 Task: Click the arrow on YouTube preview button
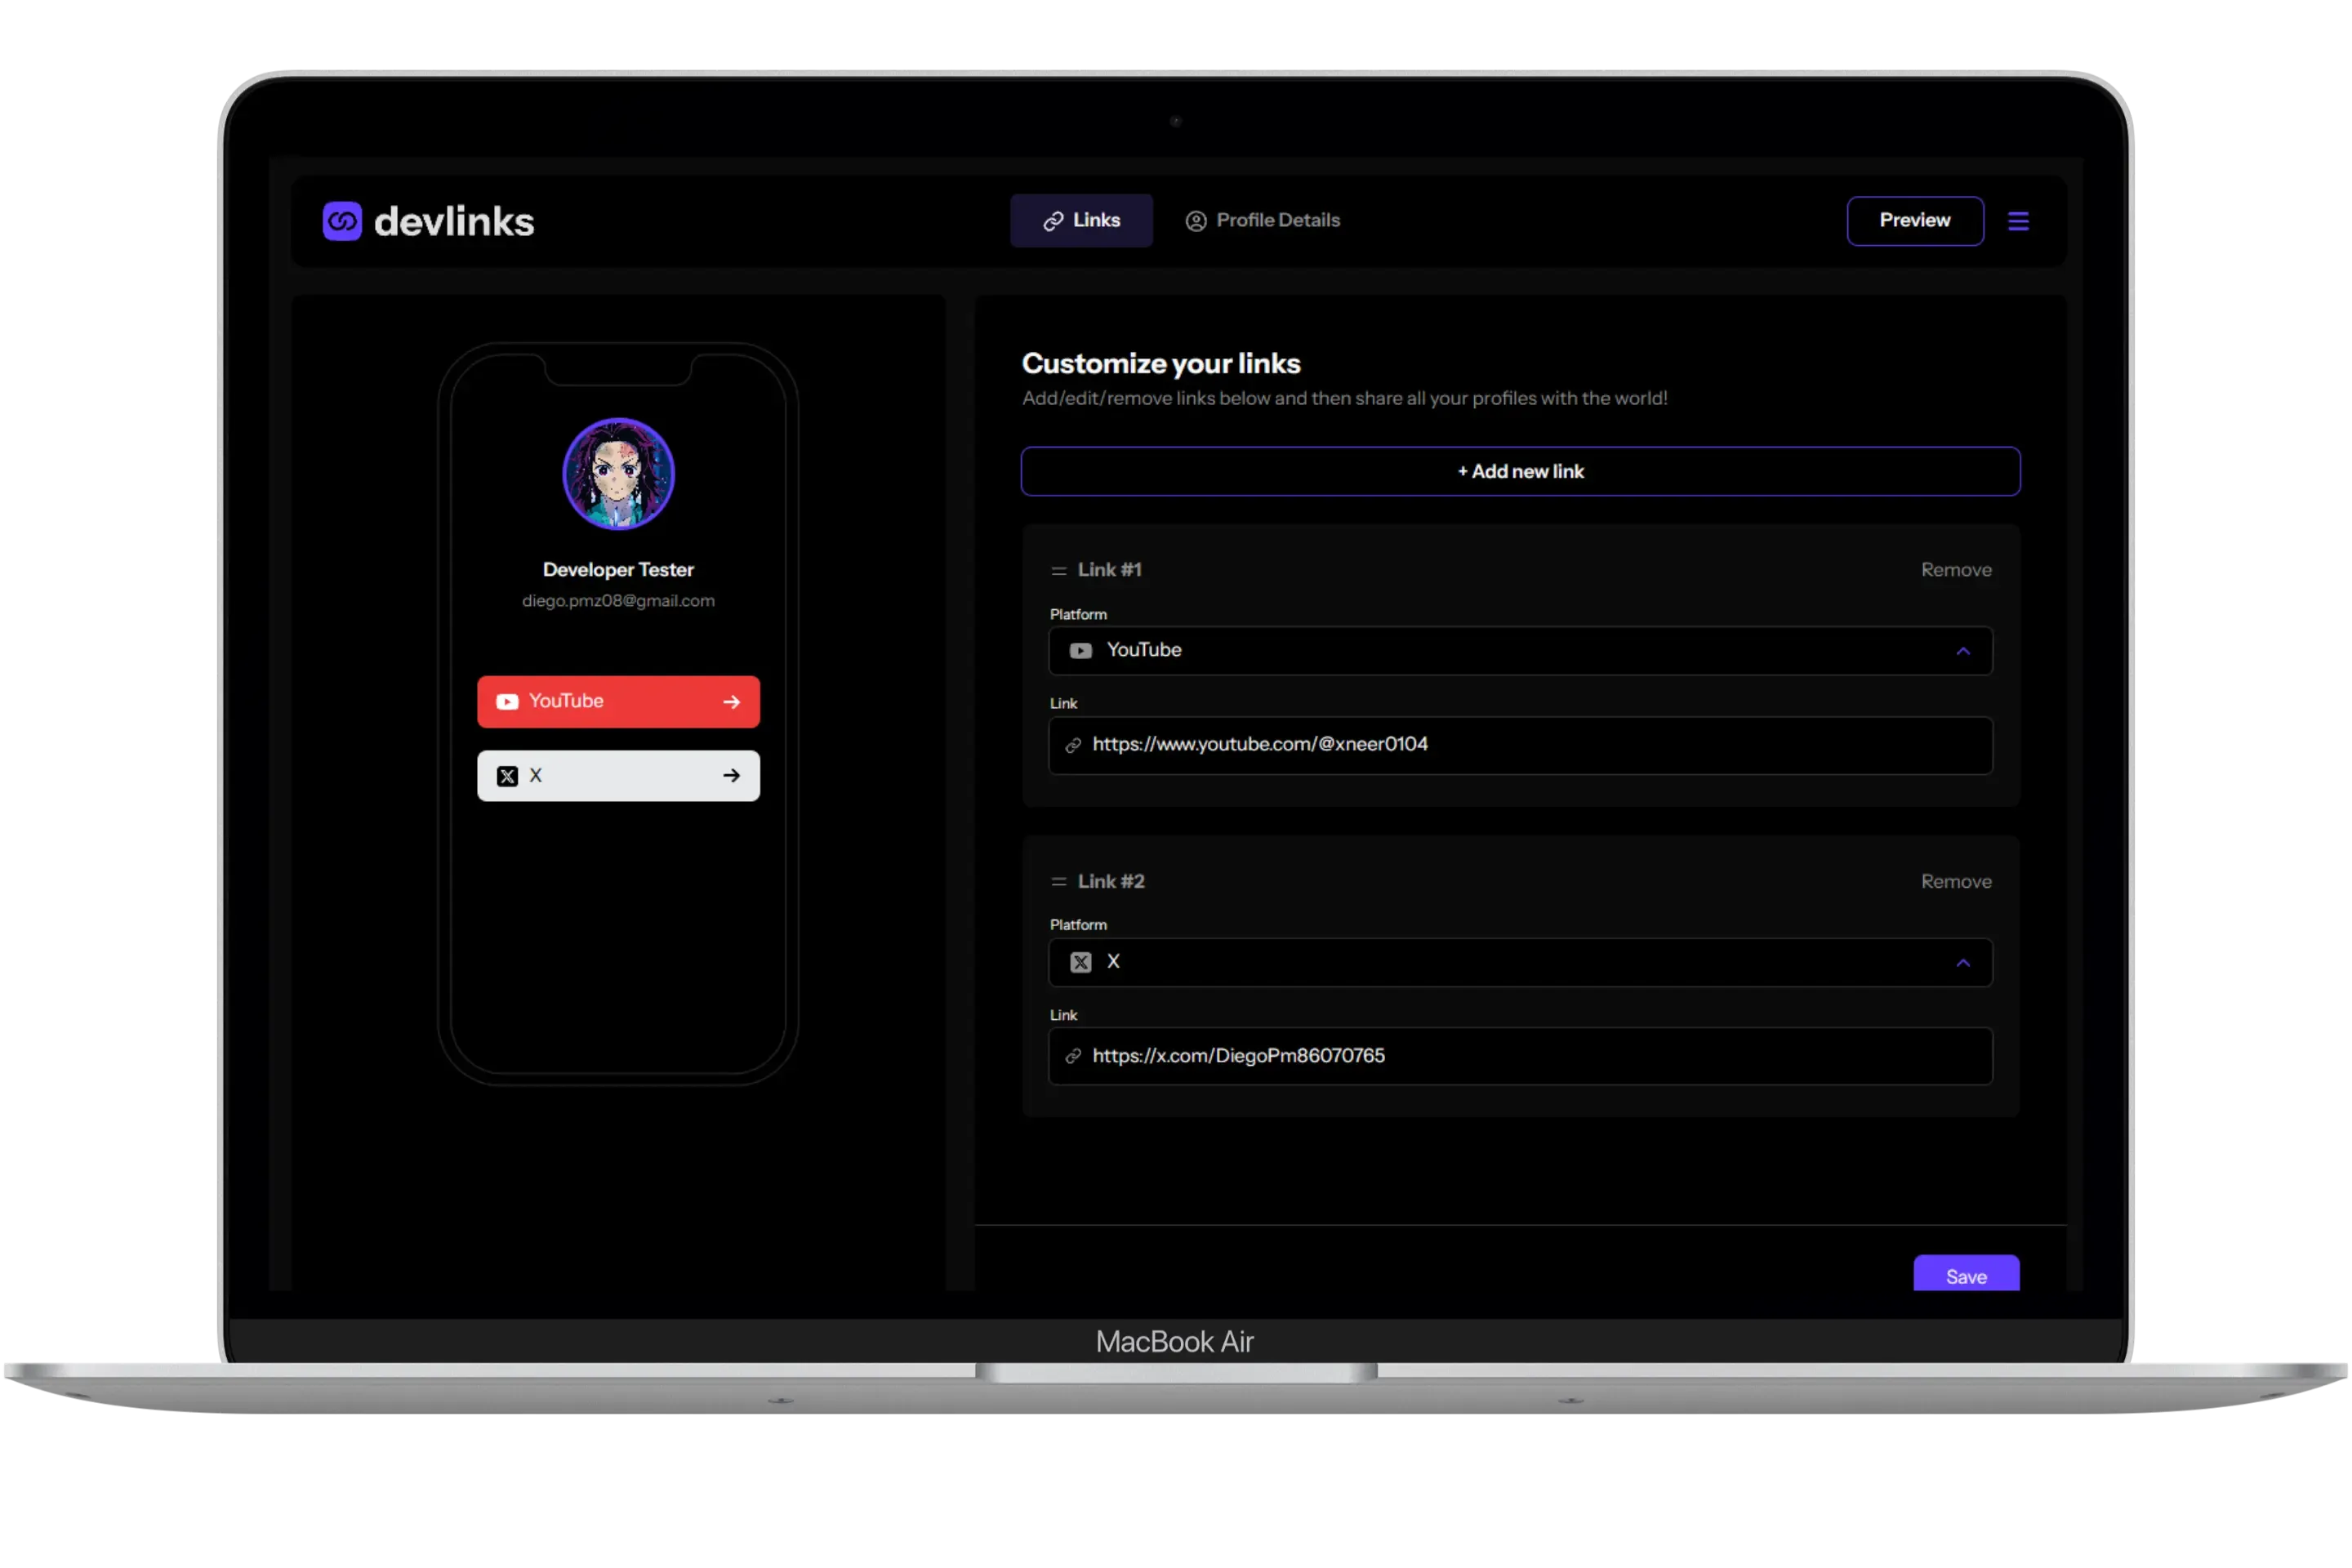(x=731, y=702)
